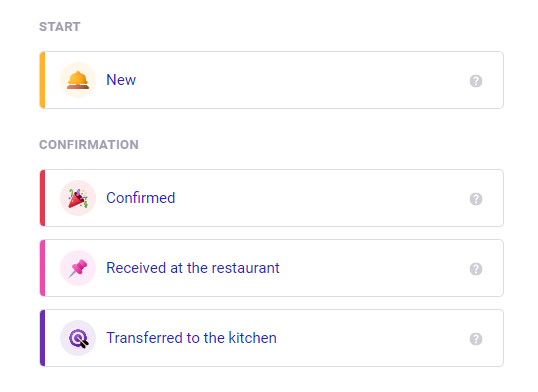Select the Confirmed status label

141,198
